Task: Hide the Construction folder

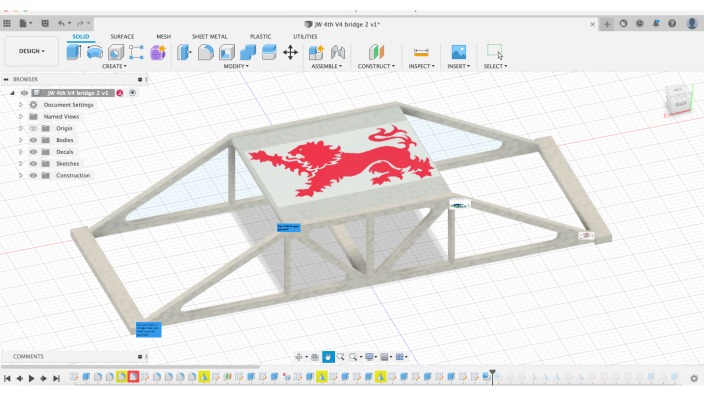Action: coord(33,176)
